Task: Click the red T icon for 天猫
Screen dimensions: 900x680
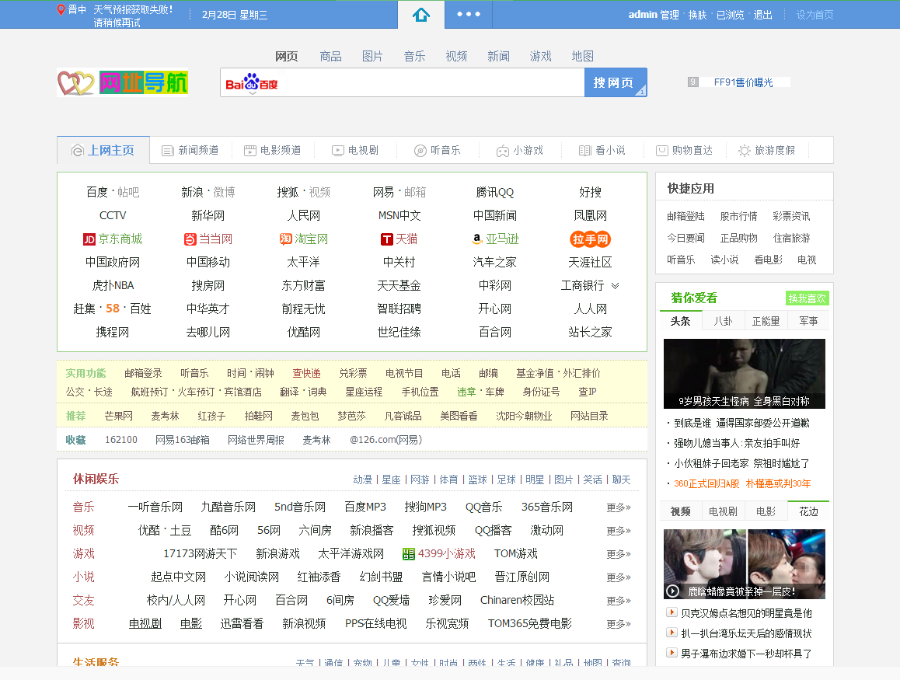Action: pos(386,238)
